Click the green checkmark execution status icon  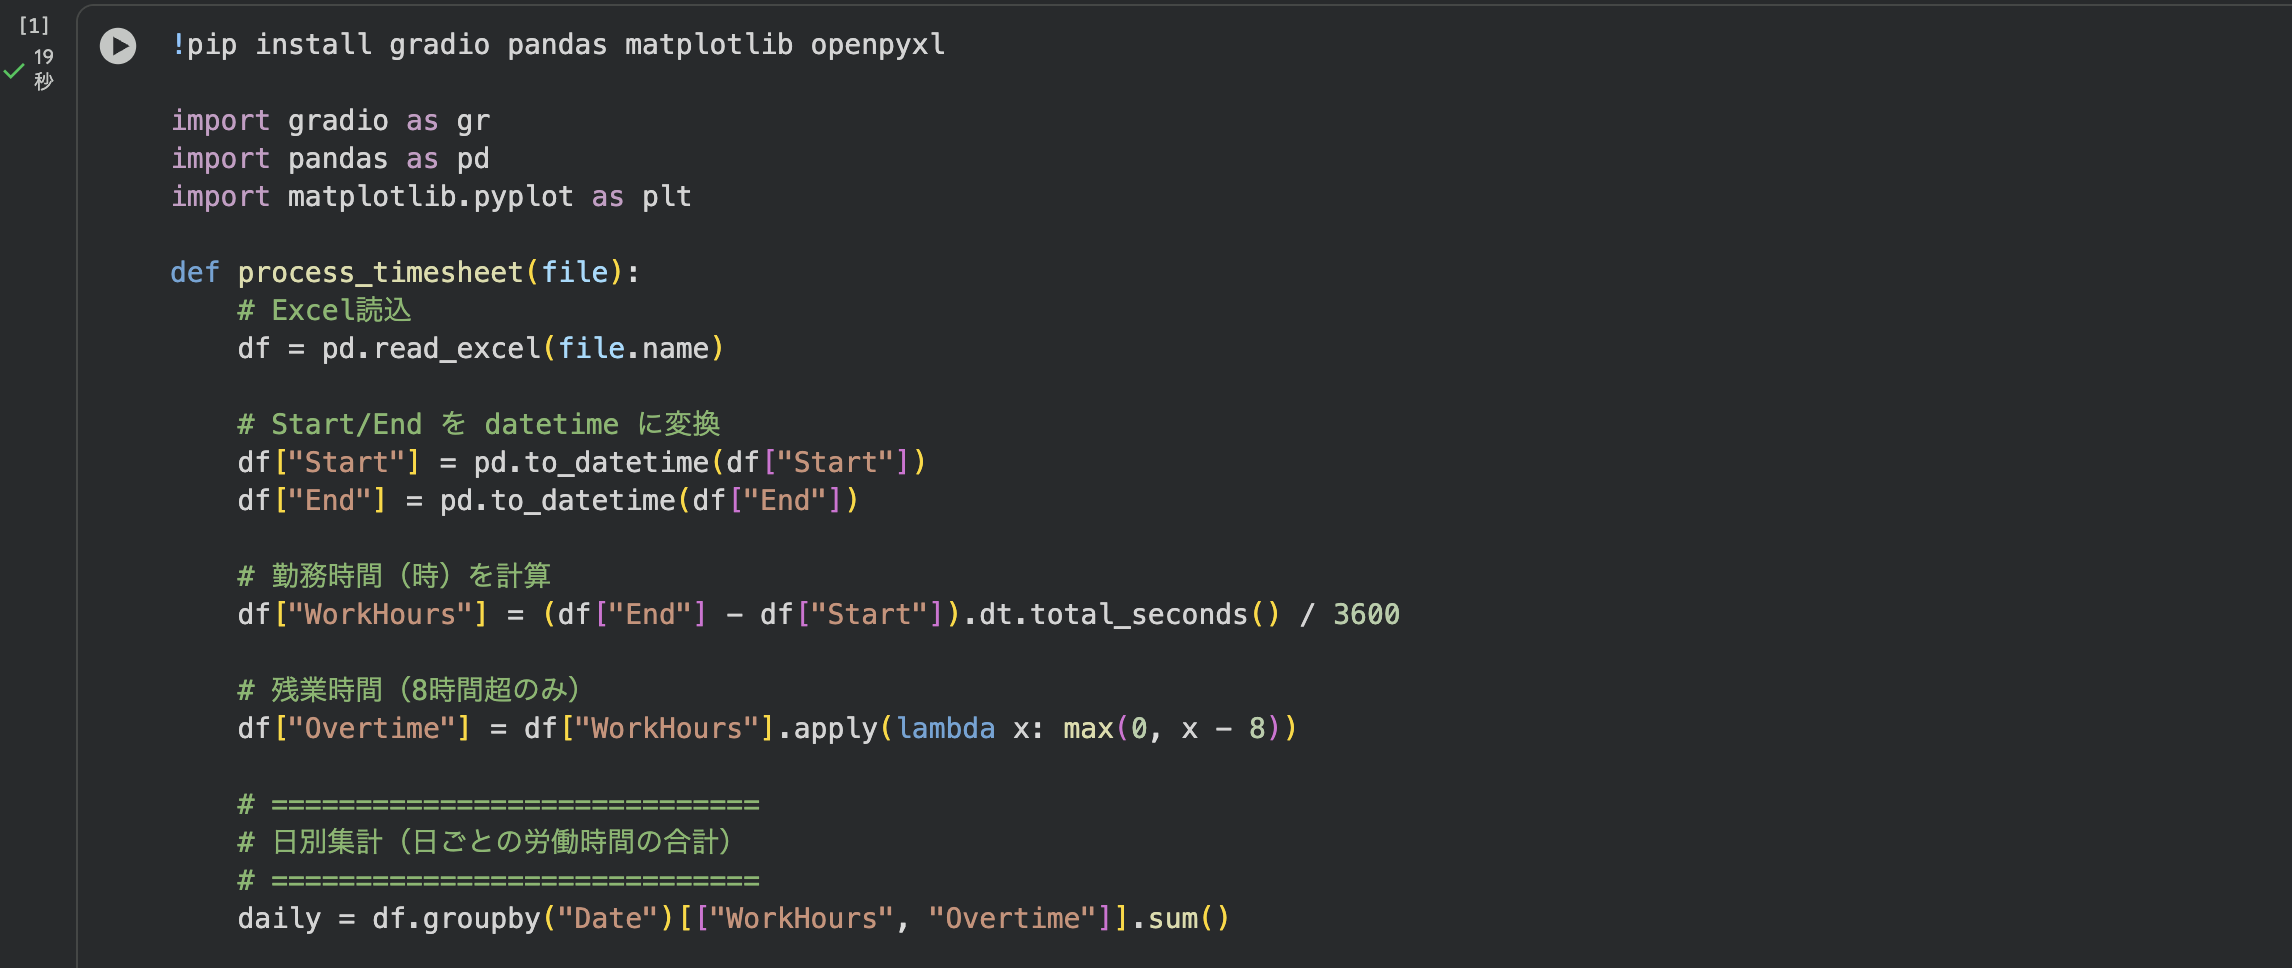coord(14,71)
